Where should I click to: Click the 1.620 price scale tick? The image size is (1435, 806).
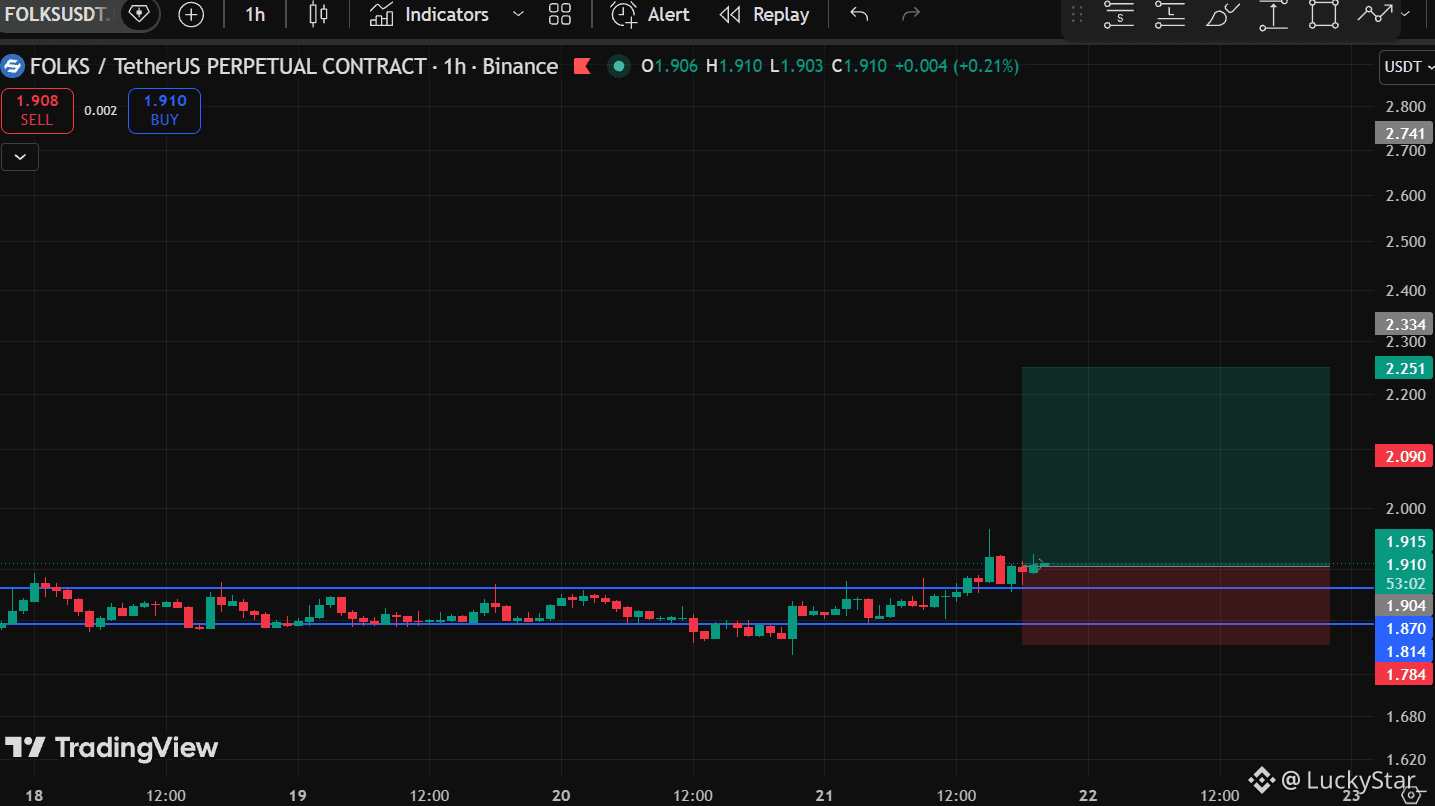click(x=1405, y=759)
